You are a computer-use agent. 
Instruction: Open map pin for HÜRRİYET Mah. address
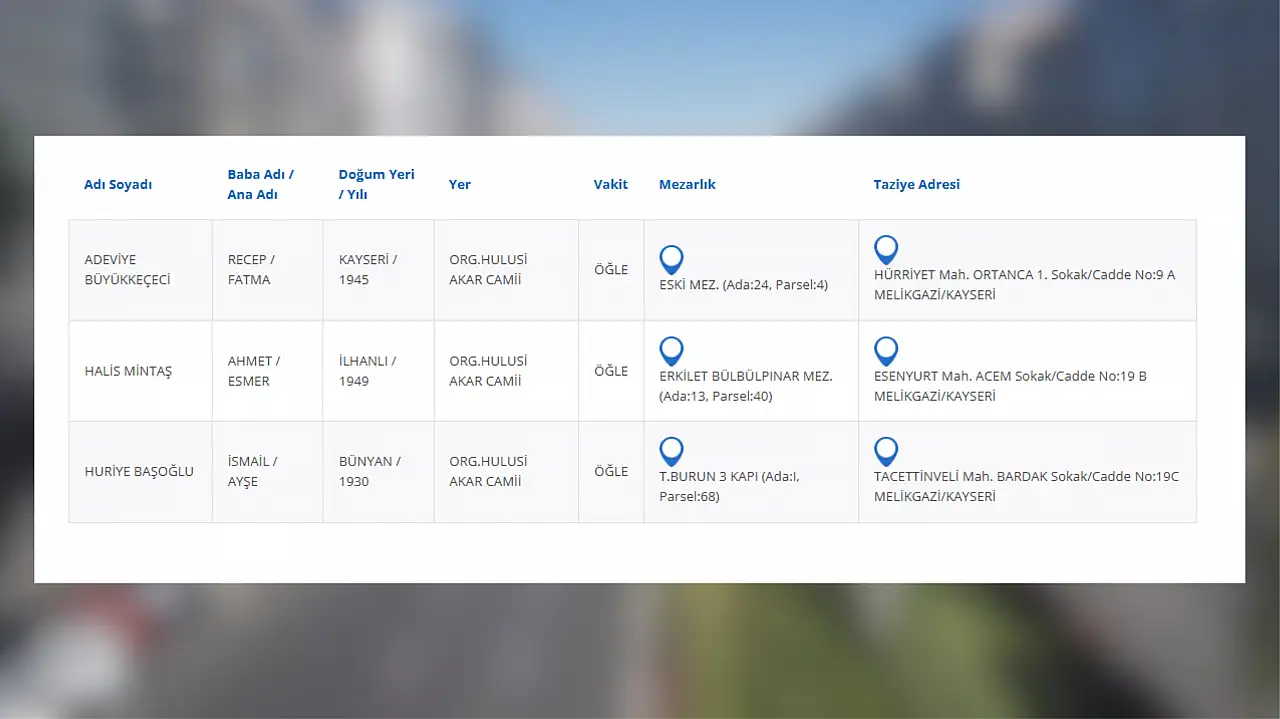point(885,250)
